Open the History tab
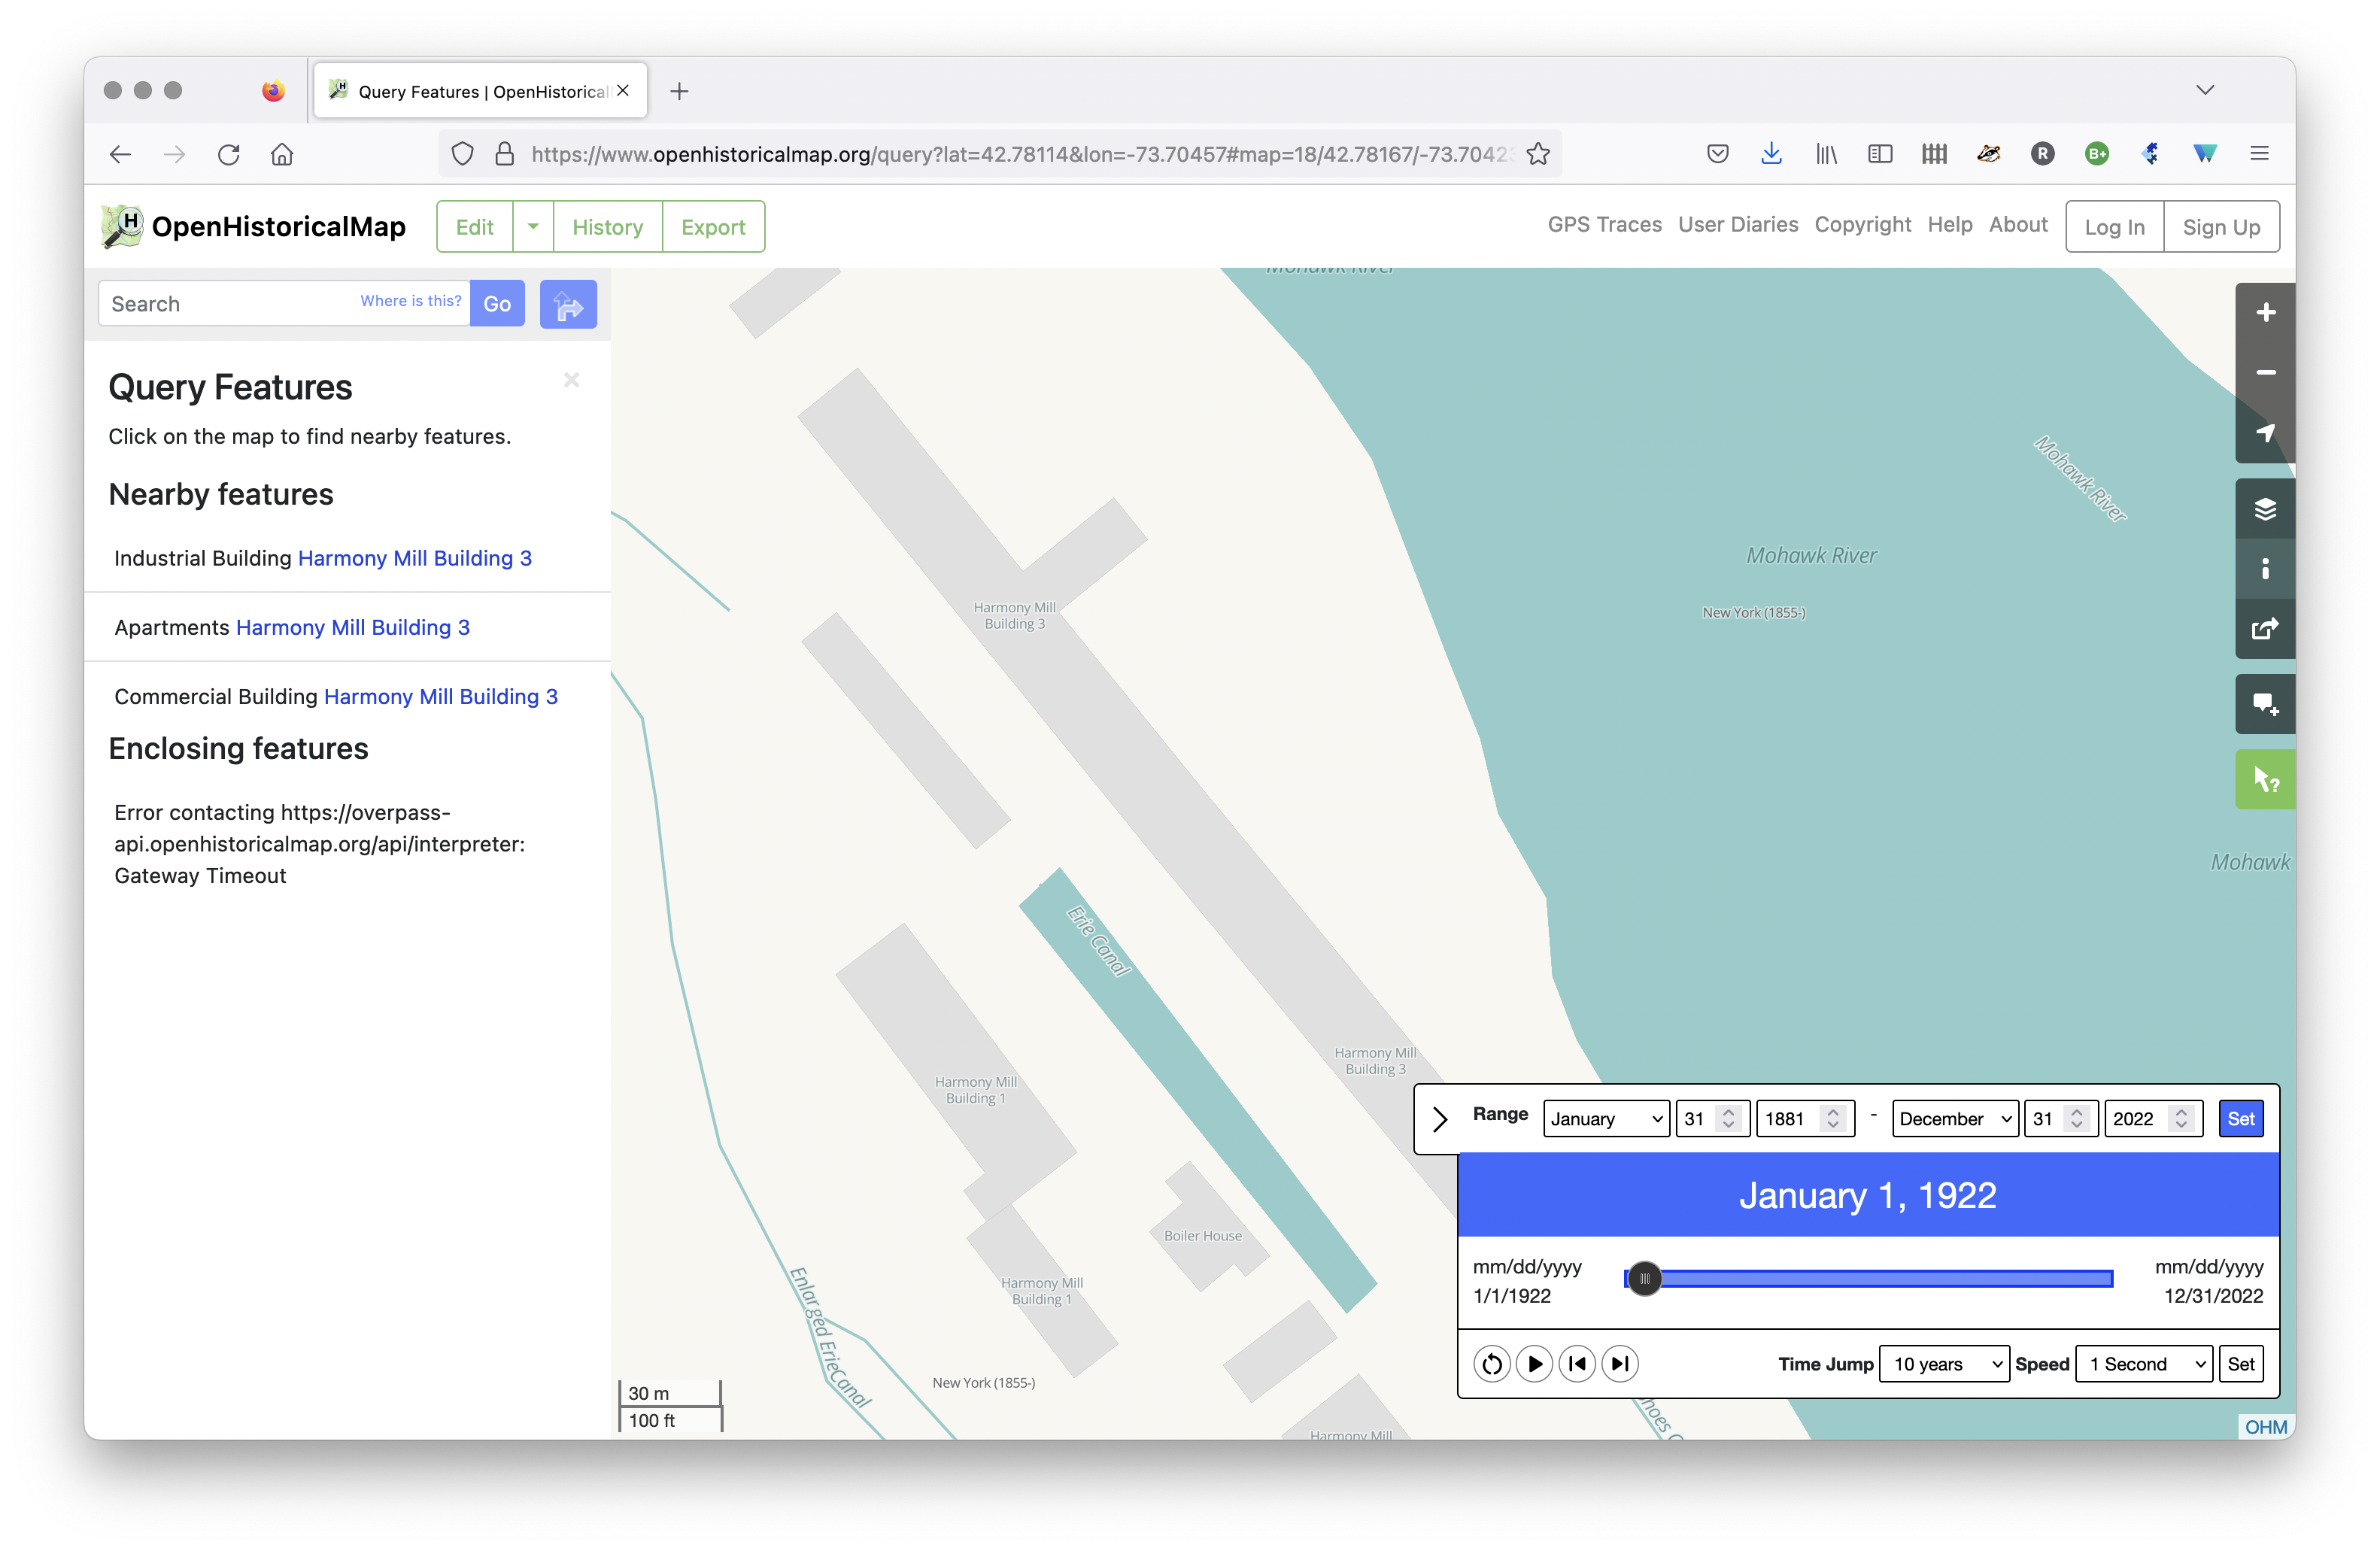2380x1551 pixels. pyautogui.click(x=607, y=227)
